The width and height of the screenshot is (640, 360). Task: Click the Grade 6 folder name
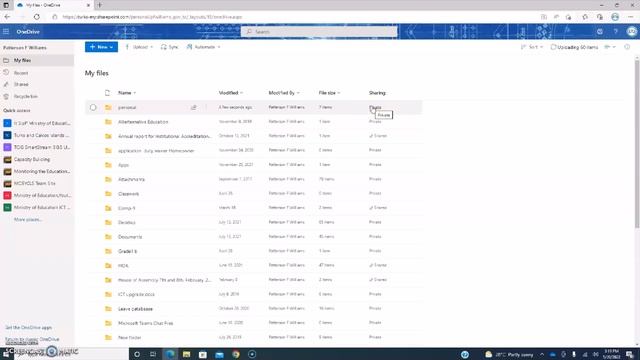(x=127, y=251)
